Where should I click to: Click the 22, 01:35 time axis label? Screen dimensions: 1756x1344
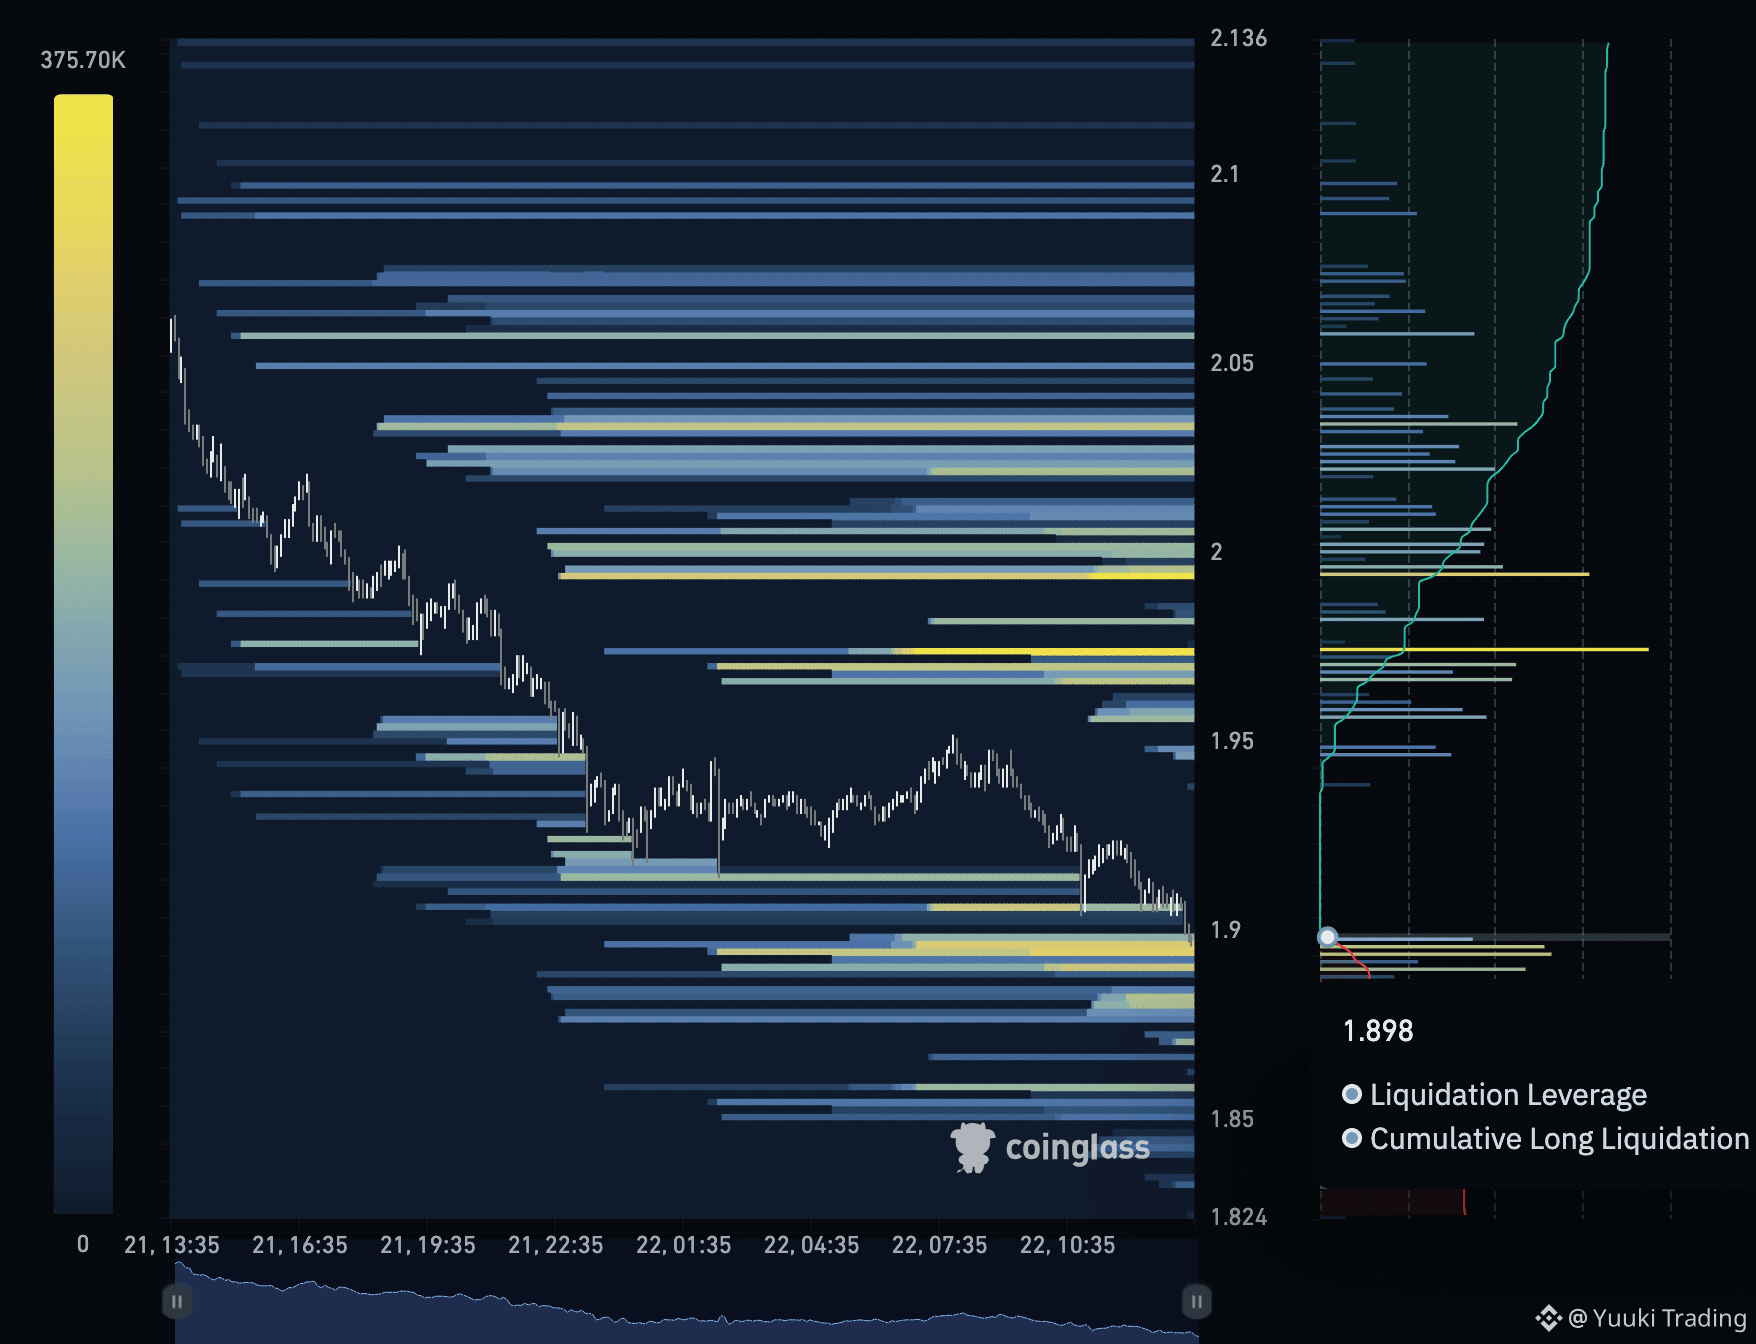[x=684, y=1245]
